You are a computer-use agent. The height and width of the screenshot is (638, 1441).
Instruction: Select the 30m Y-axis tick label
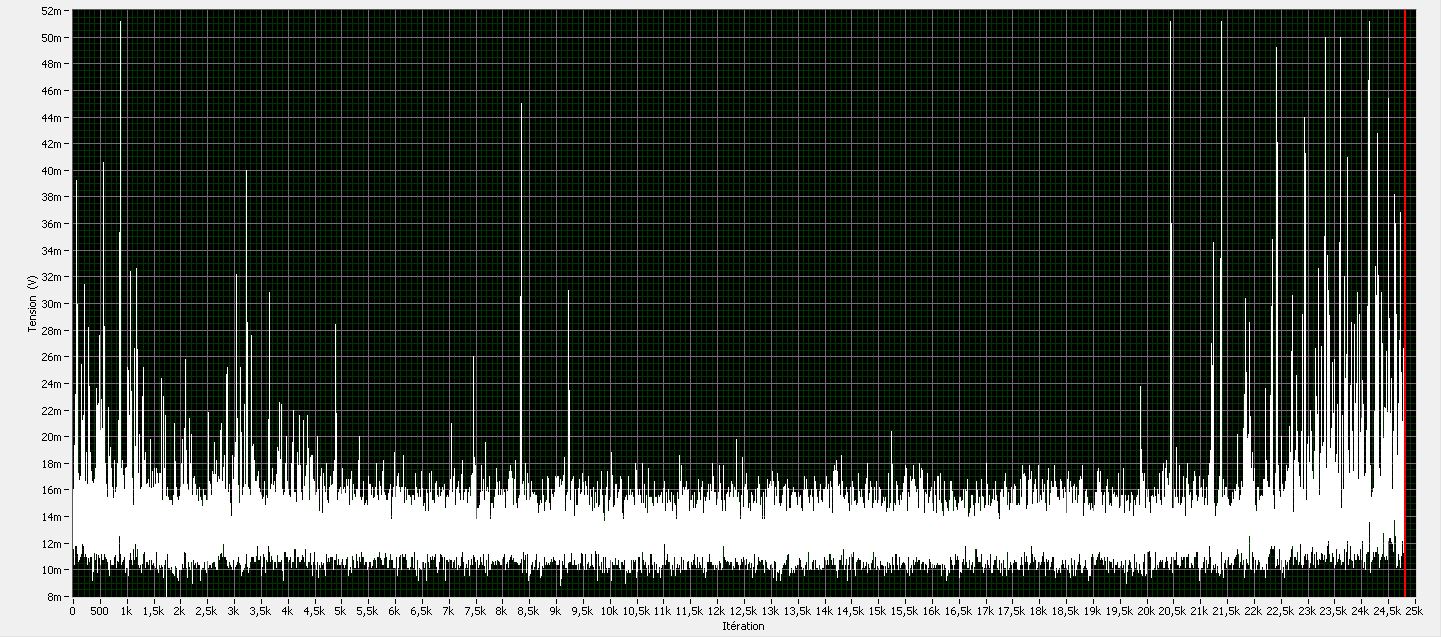pos(55,304)
